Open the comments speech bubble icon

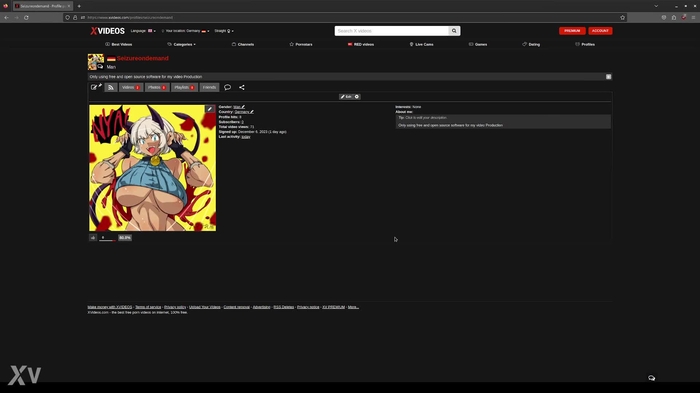click(227, 88)
